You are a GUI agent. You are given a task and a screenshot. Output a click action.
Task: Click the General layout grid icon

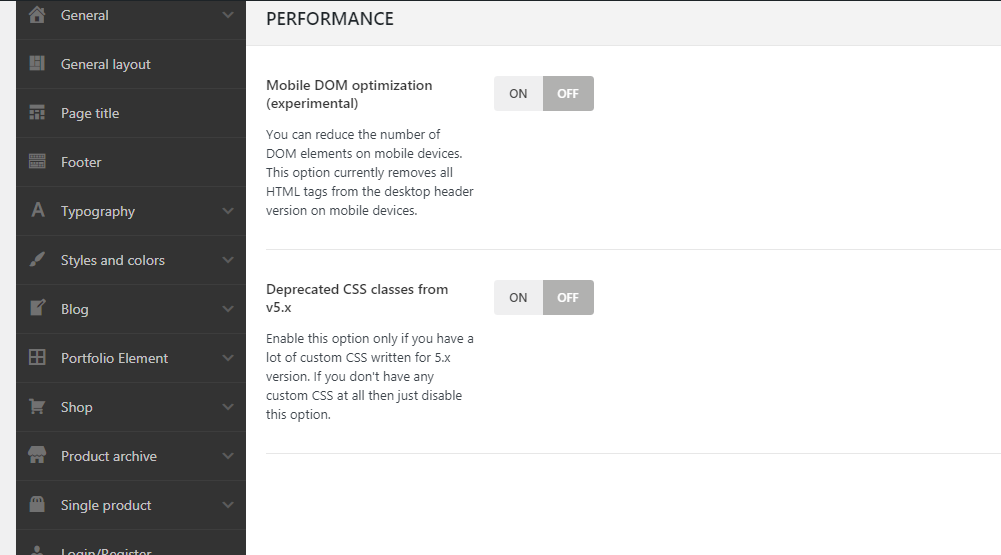coord(37,64)
